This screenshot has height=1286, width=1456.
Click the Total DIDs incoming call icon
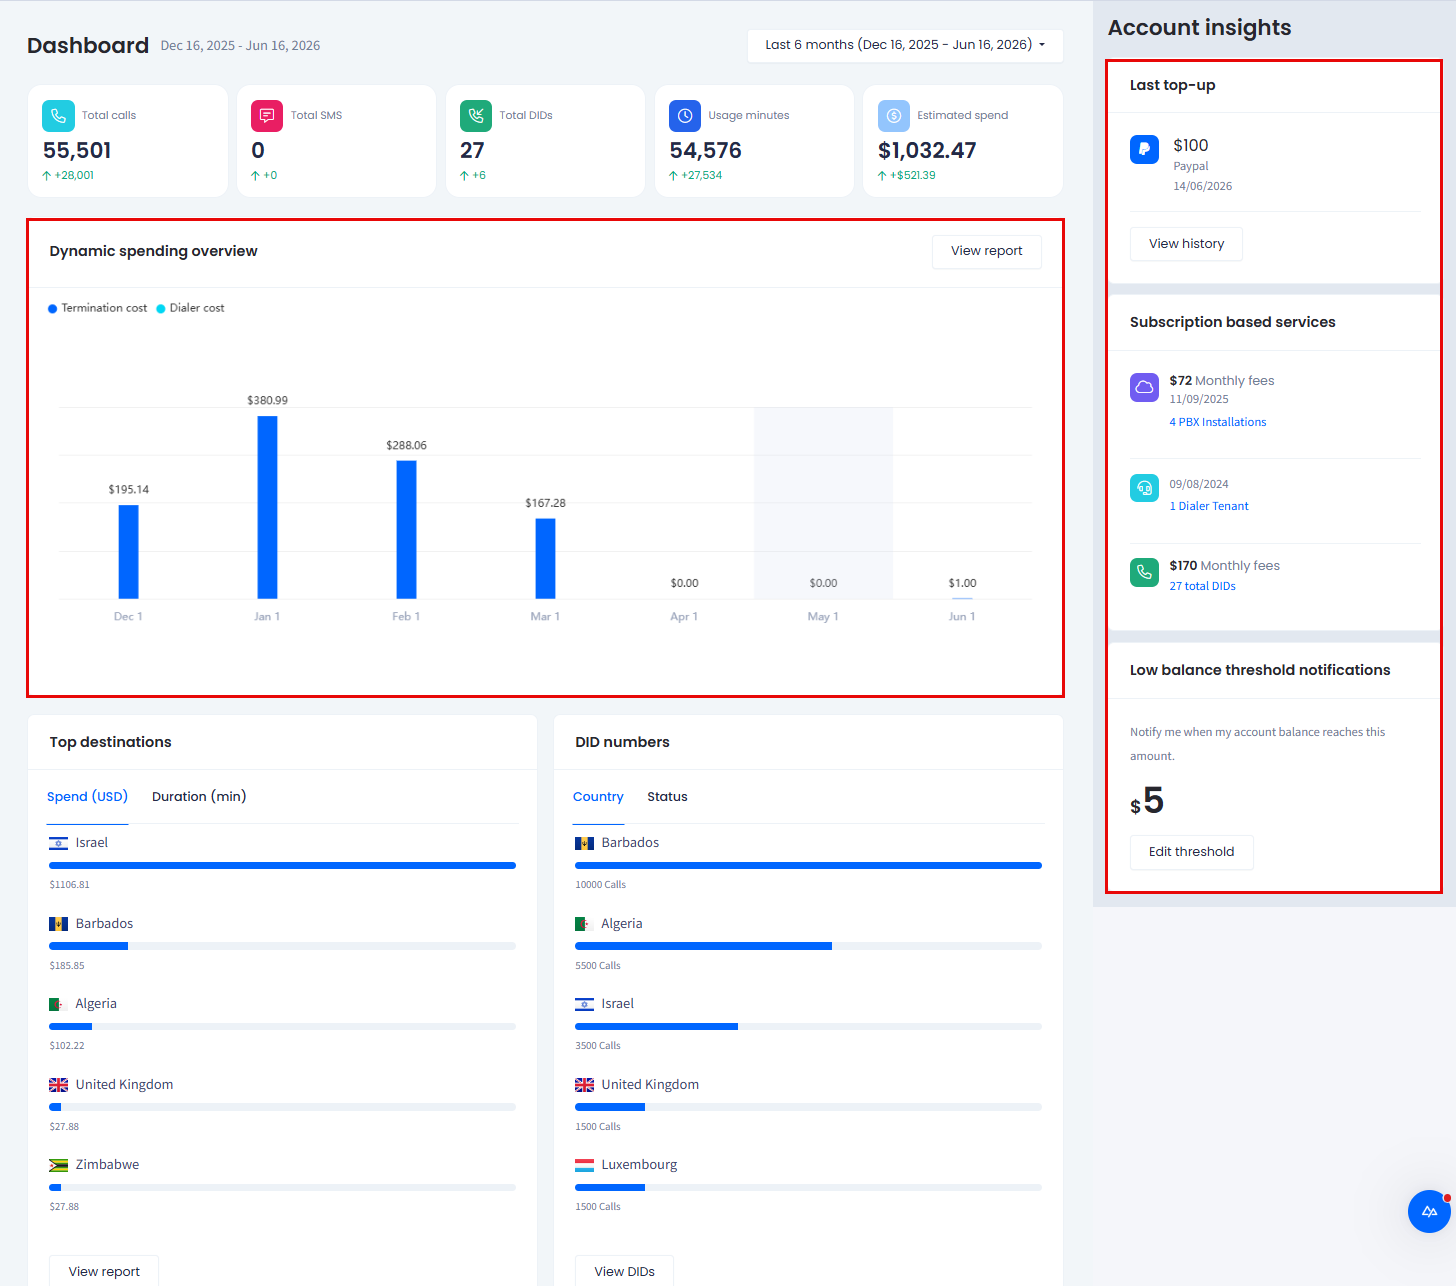(476, 116)
